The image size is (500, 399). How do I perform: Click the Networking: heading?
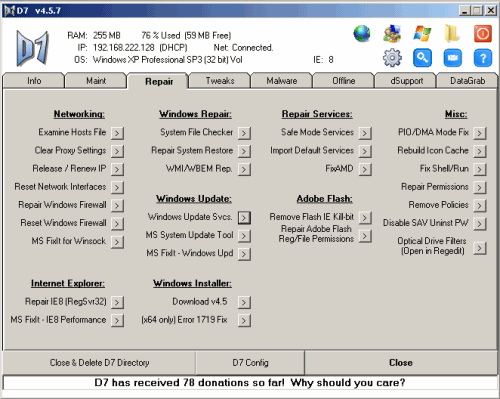tap(79, 114)
